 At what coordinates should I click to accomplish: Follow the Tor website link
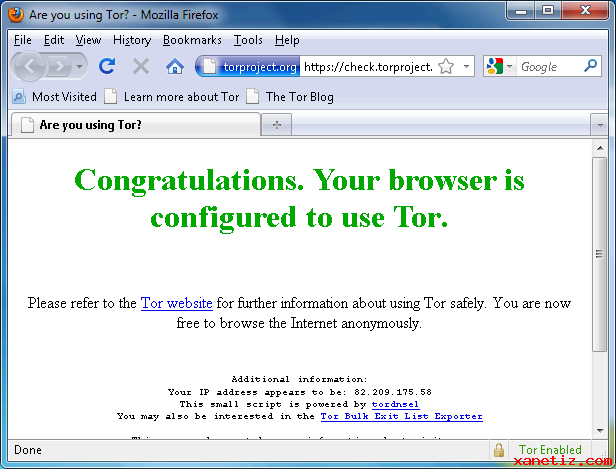(x=177, y=303)
